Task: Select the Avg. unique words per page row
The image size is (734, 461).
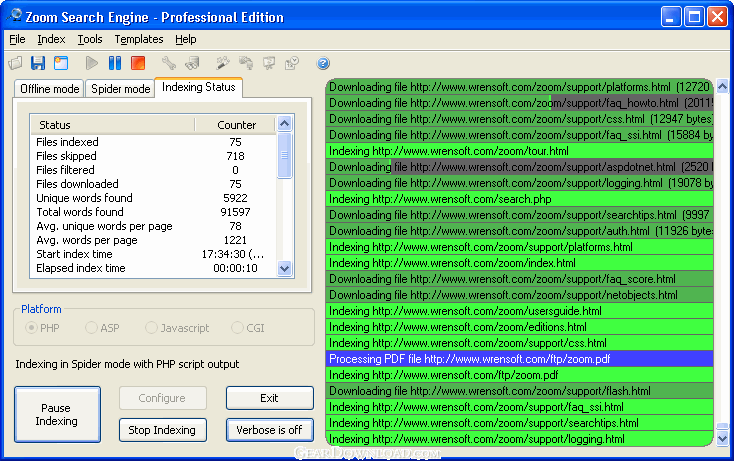Action: coord(154,226)
